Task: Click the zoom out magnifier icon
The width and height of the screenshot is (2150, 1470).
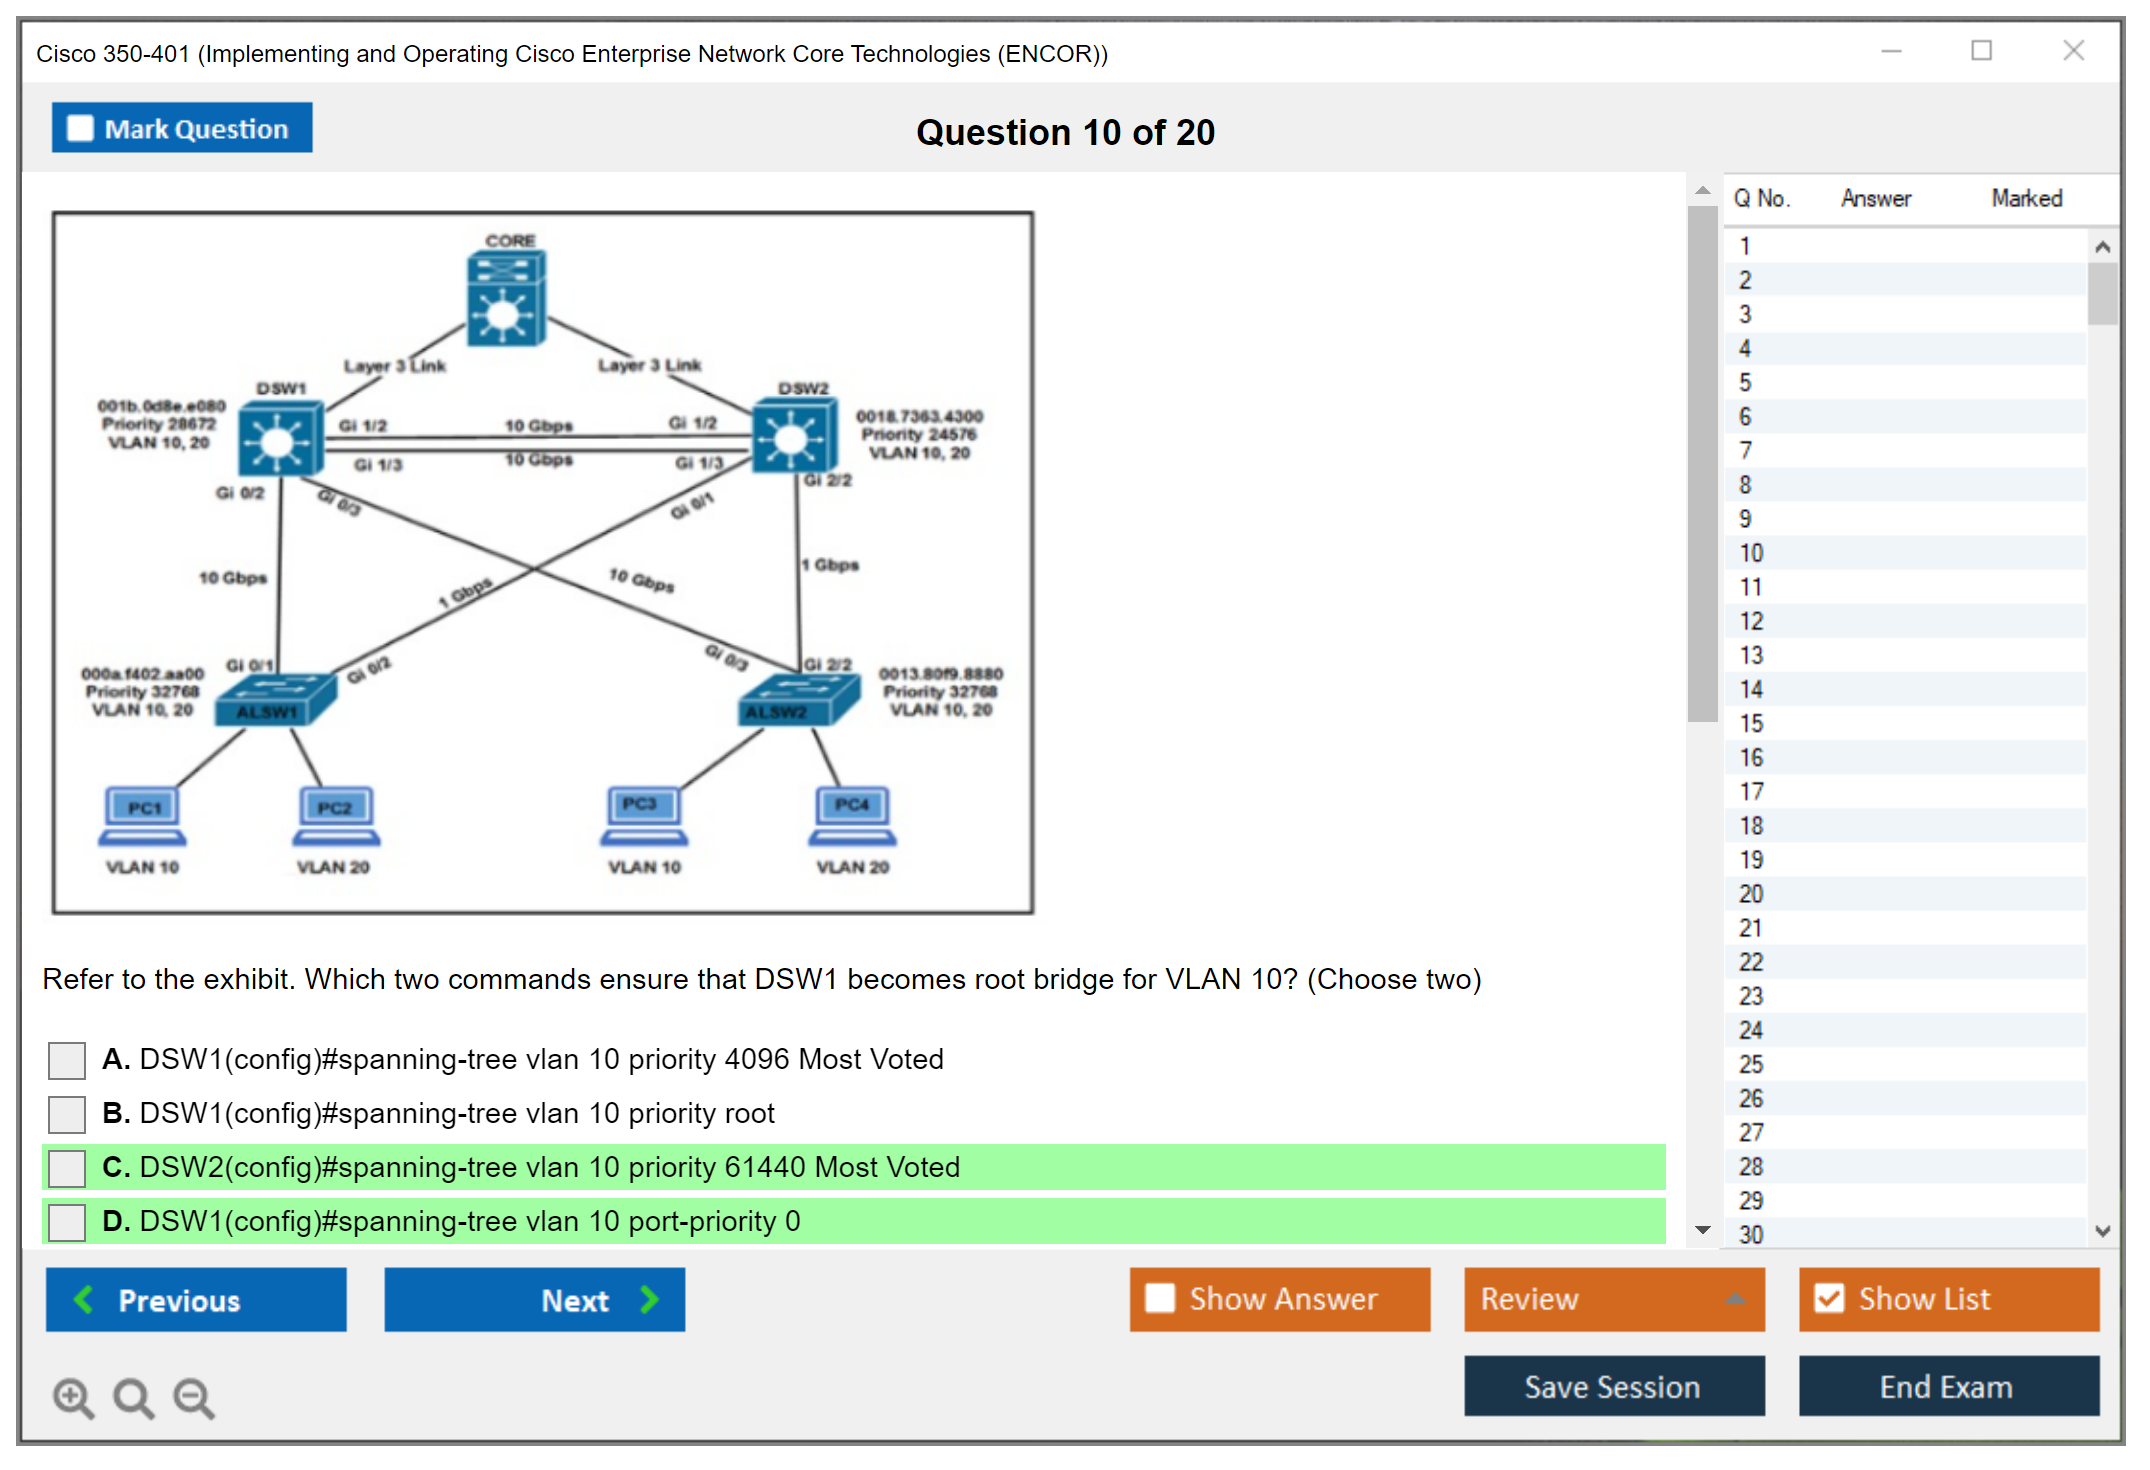Action: point(194,1398)
